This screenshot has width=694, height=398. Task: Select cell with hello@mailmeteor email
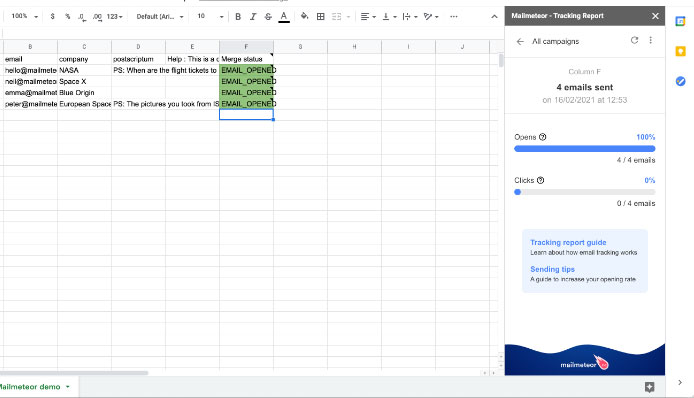point(31,70)
